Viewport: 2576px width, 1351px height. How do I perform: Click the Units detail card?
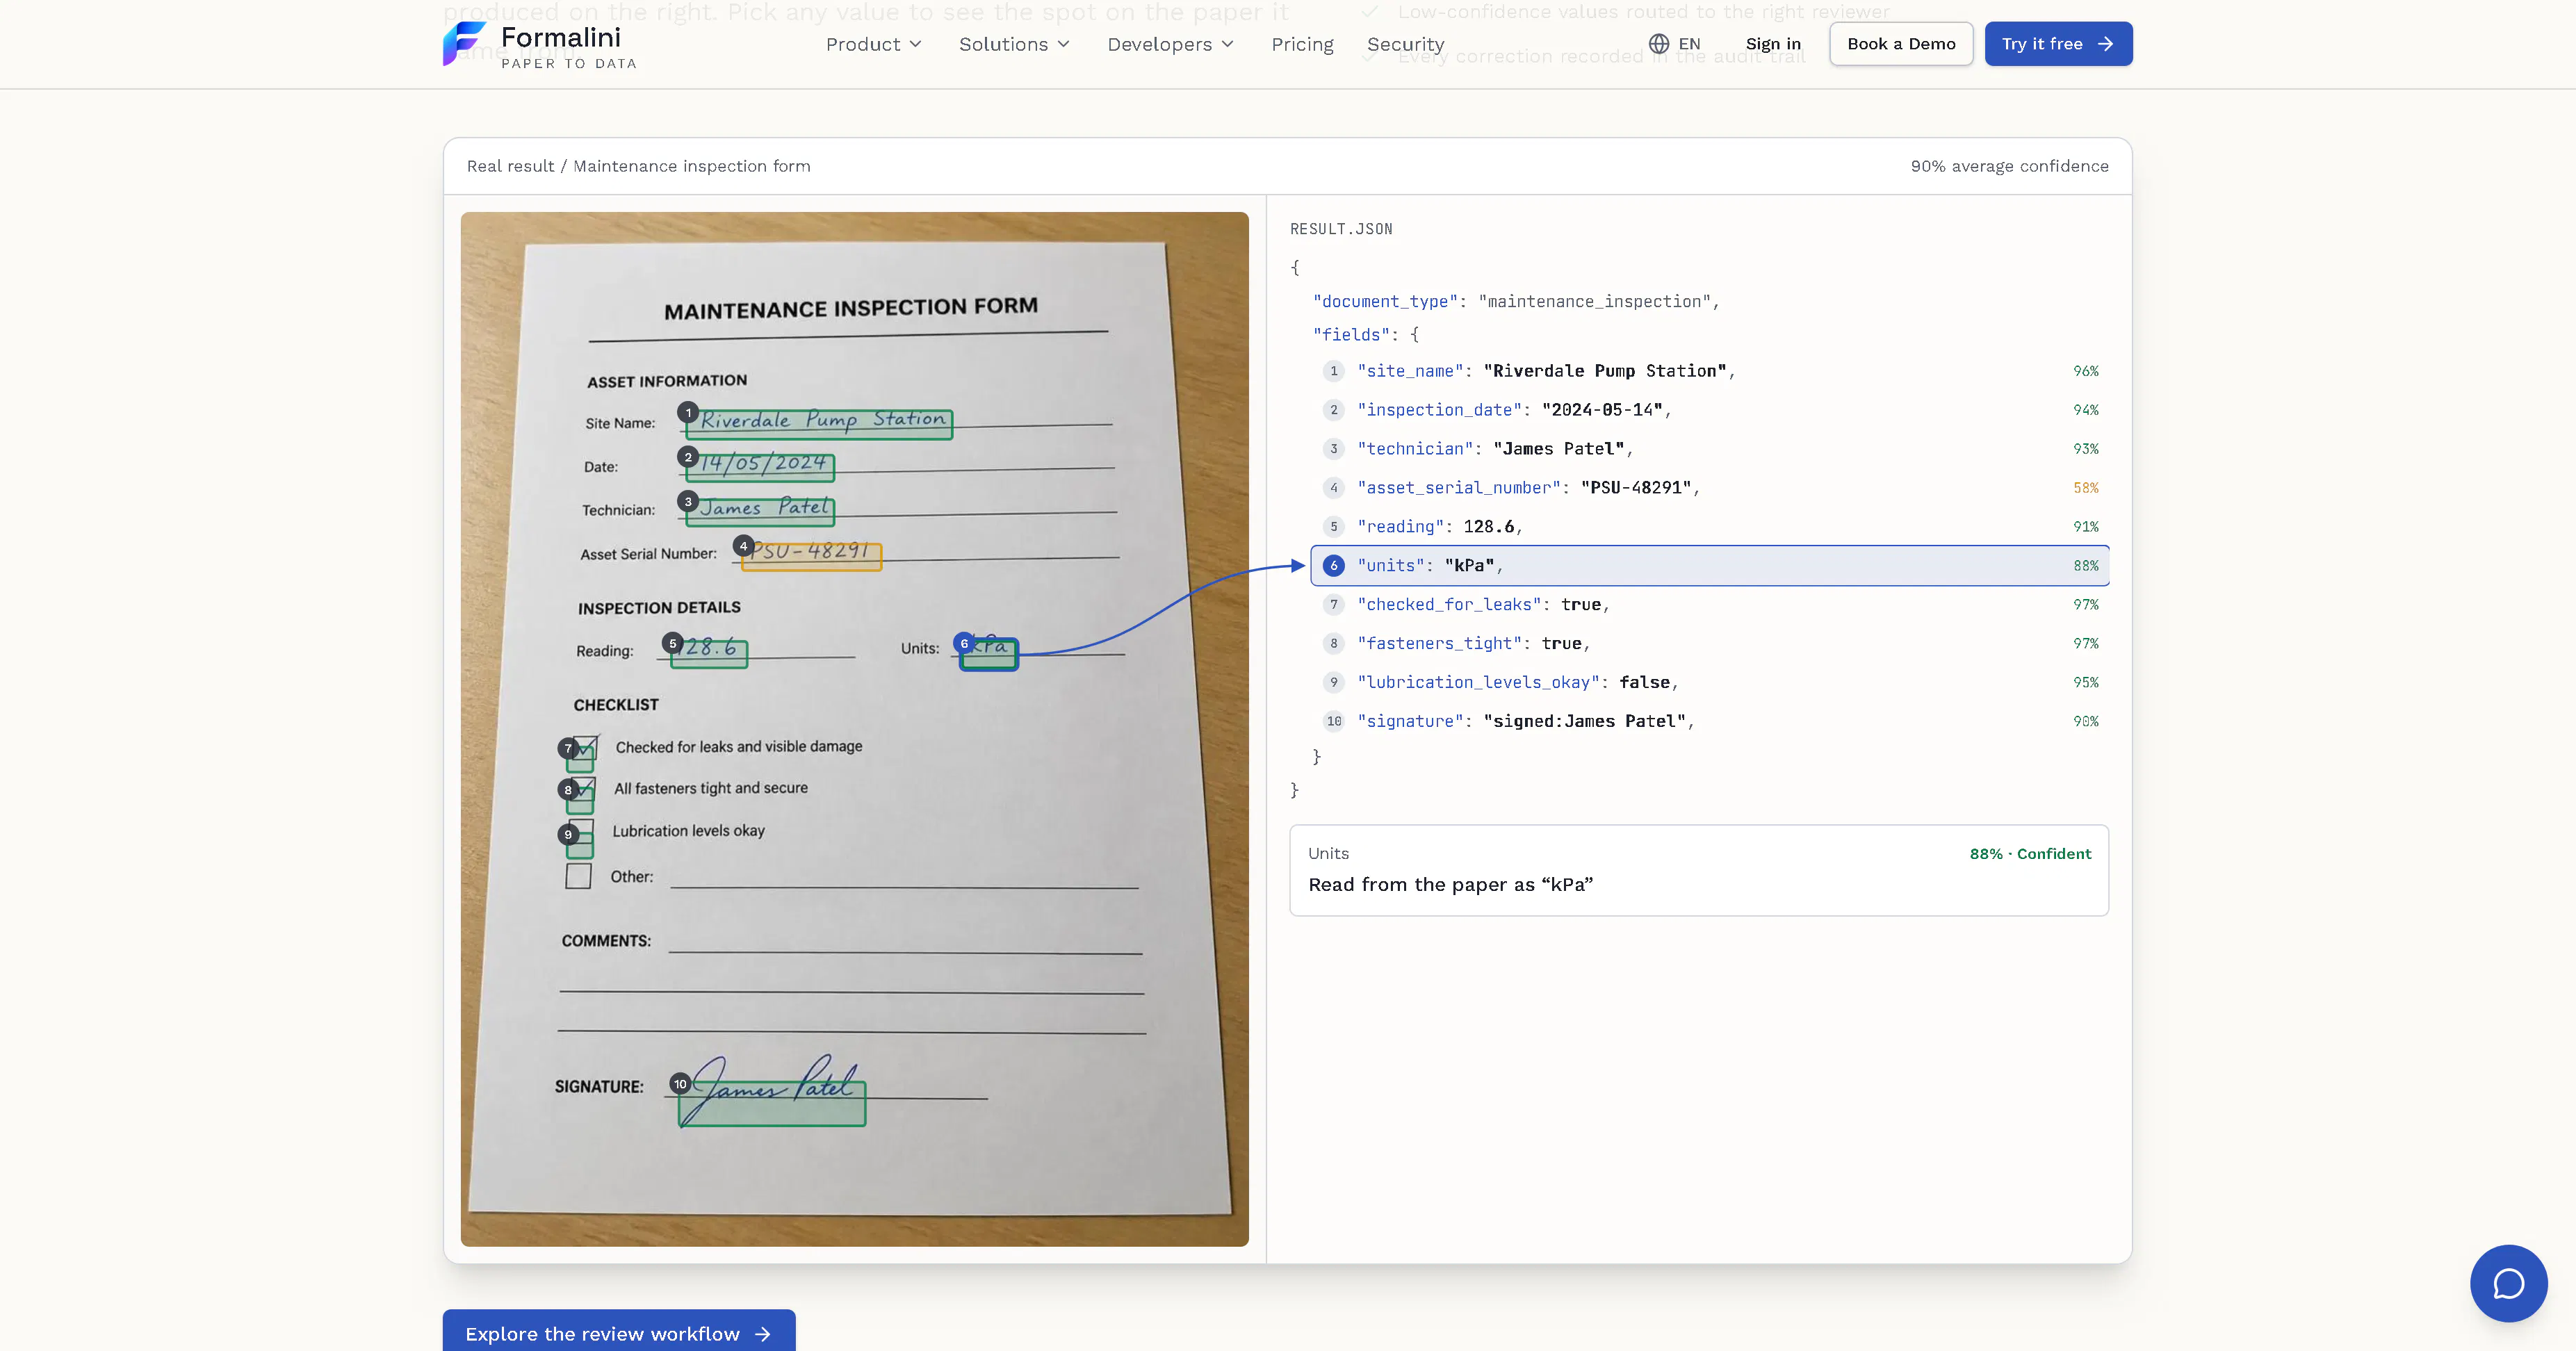(1699, 870)
